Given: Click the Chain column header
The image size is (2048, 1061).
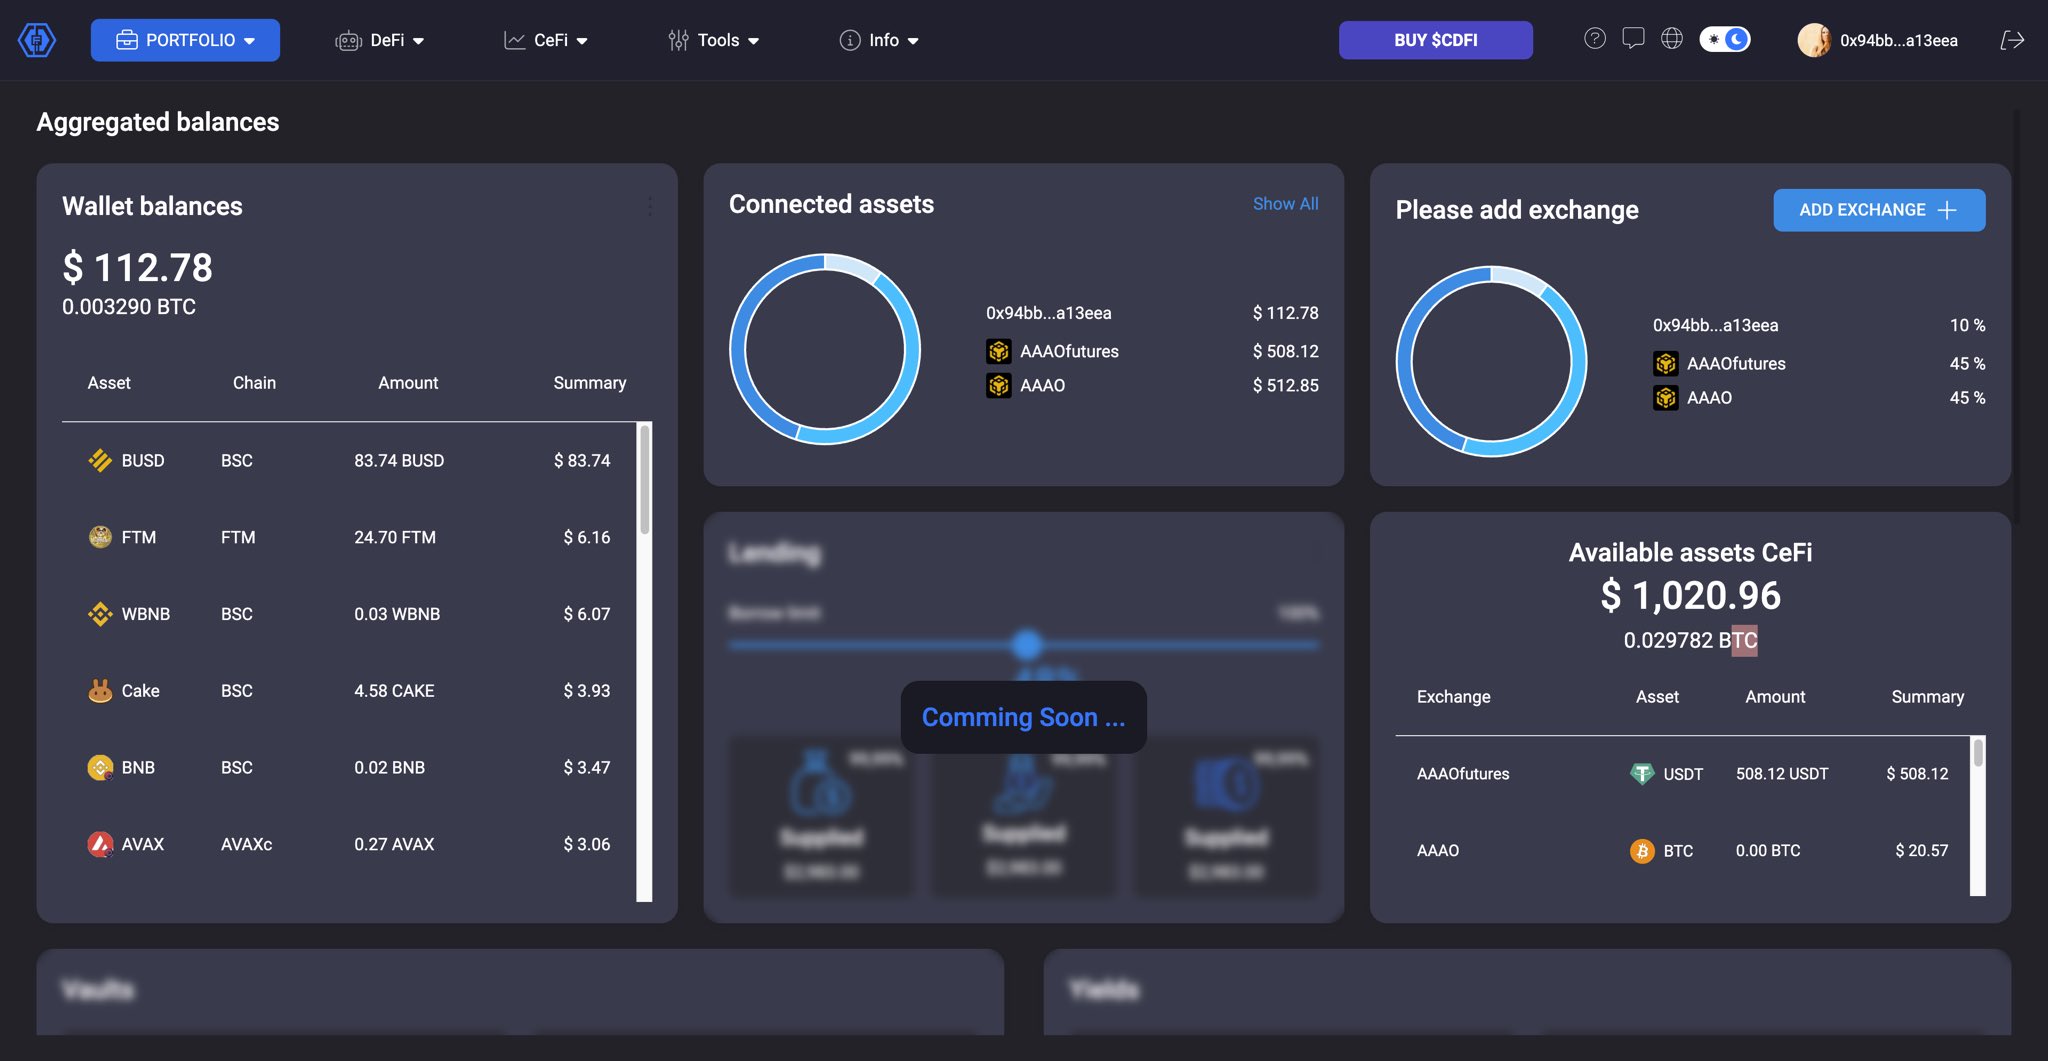Looking at the screenshot, I should [x=254, y=383].
